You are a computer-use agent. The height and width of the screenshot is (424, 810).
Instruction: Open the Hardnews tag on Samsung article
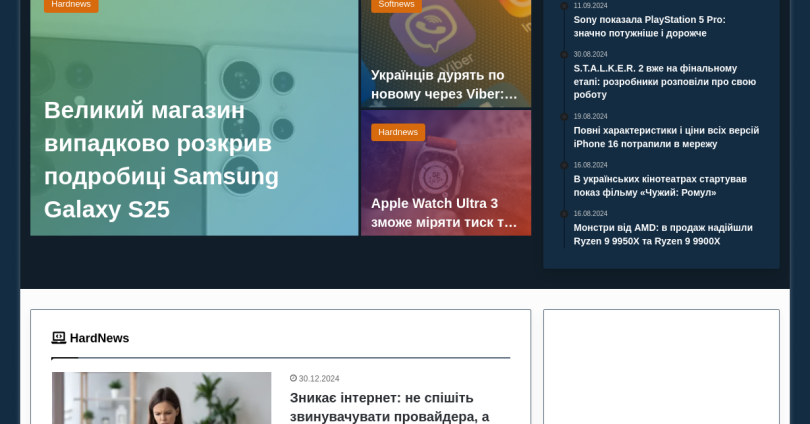(x=71, y=5)
